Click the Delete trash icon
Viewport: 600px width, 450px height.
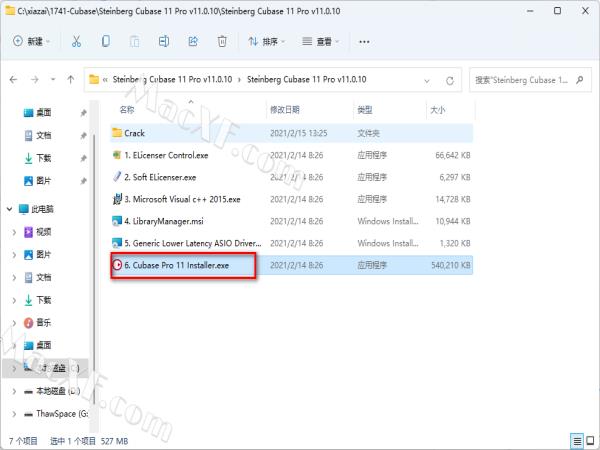(222, 41)
